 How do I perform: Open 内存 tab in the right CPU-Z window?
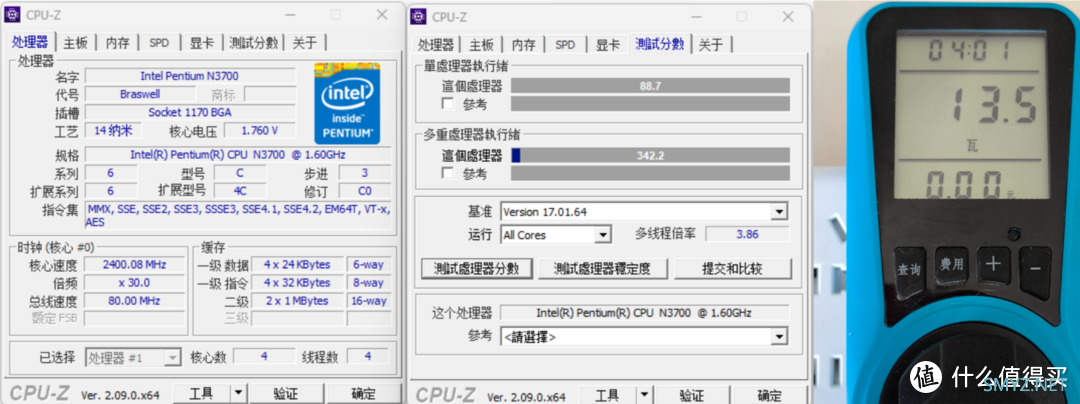point(523,45)
